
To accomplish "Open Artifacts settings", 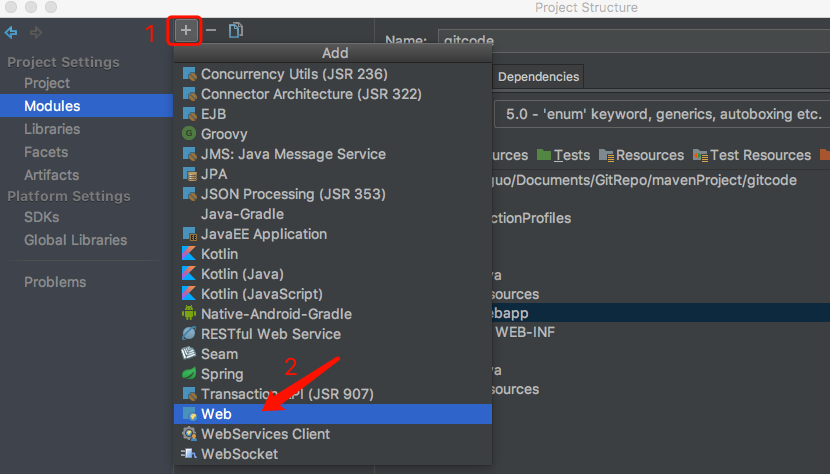I will pos(51,175).
